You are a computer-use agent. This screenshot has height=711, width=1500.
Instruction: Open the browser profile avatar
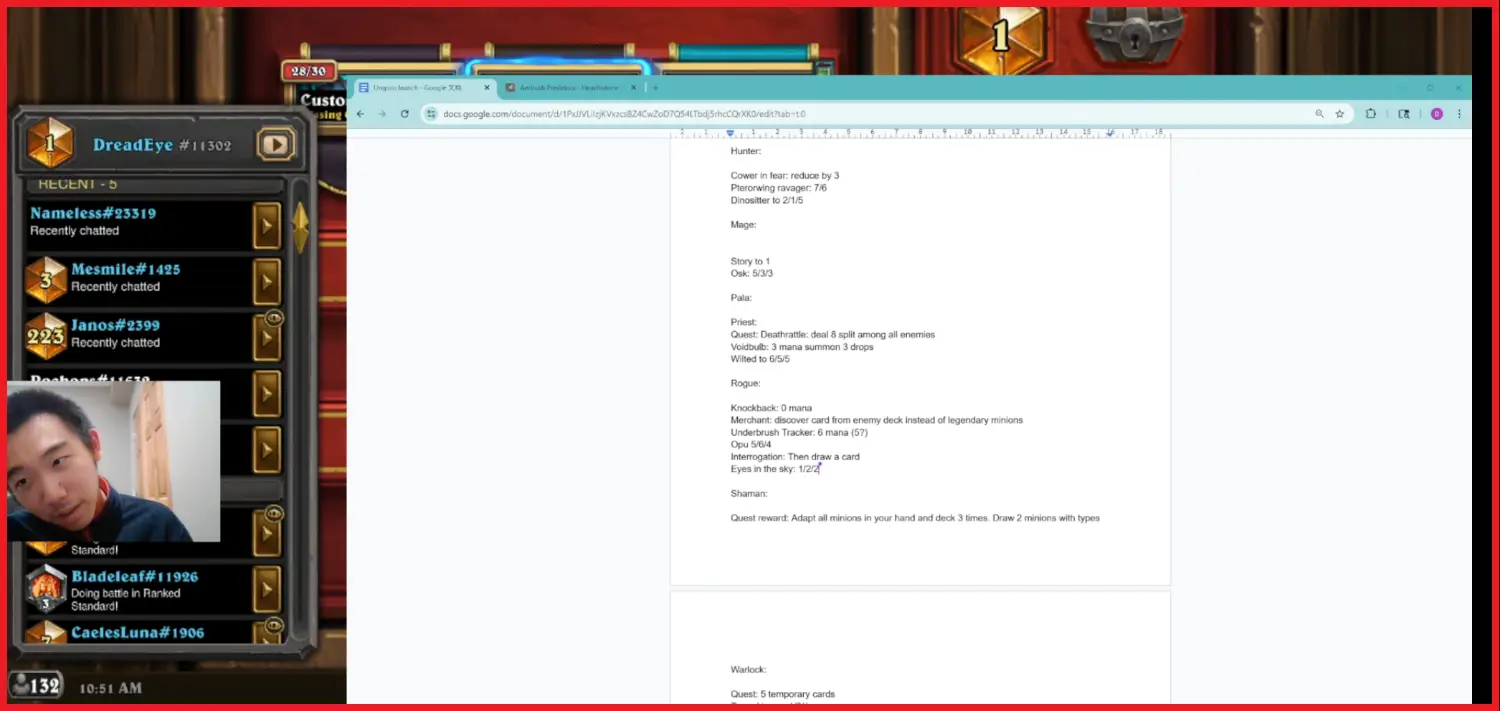[x=1437, y=114]
